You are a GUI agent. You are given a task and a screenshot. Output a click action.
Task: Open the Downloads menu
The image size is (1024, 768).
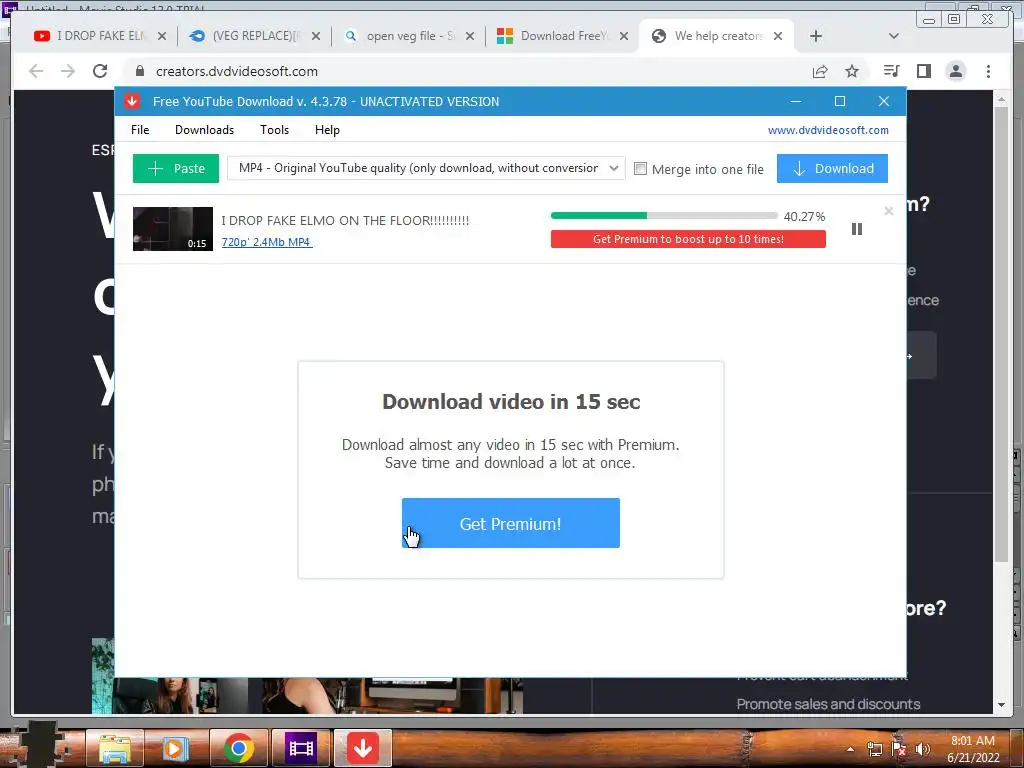coord(204,130)
